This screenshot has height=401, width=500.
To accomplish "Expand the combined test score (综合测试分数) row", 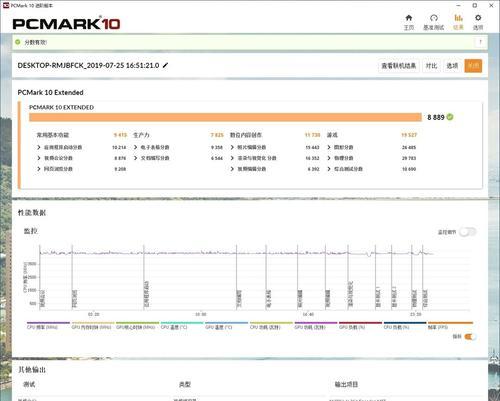I will coord(329,169).
